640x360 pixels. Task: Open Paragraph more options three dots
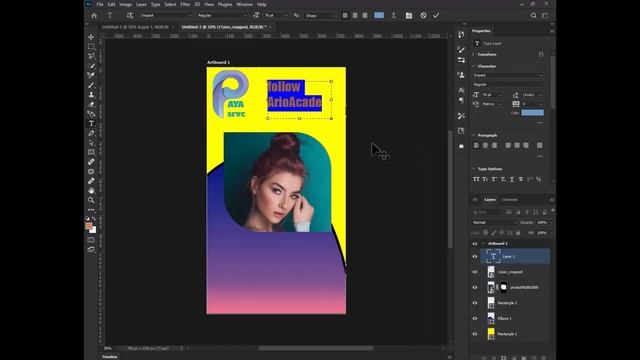point(540,156)
